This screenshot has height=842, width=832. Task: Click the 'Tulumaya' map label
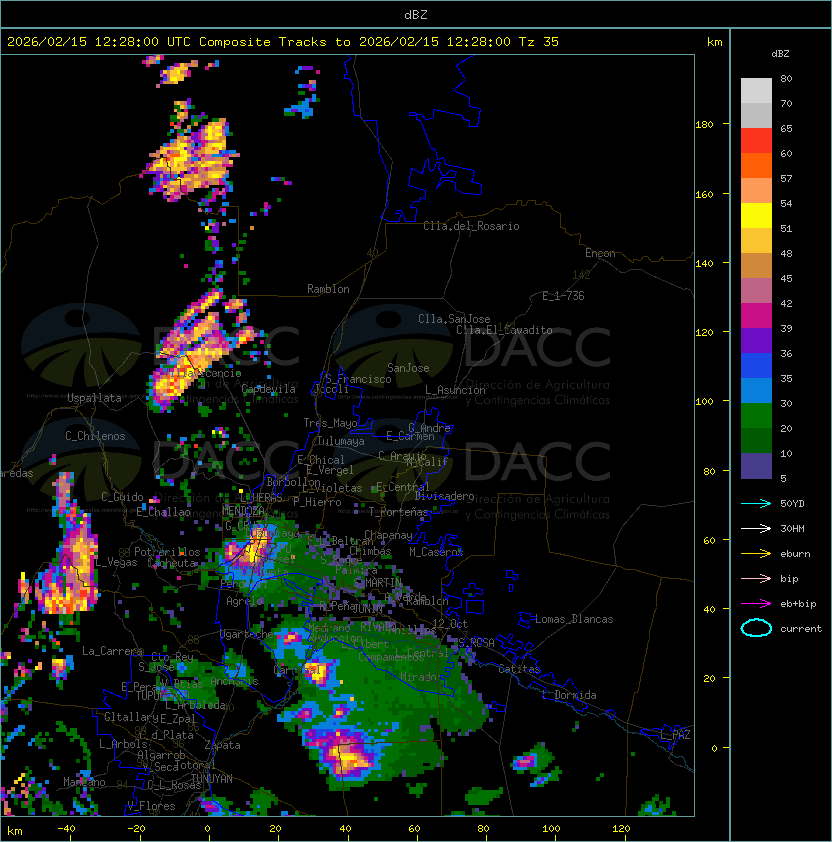341,441
